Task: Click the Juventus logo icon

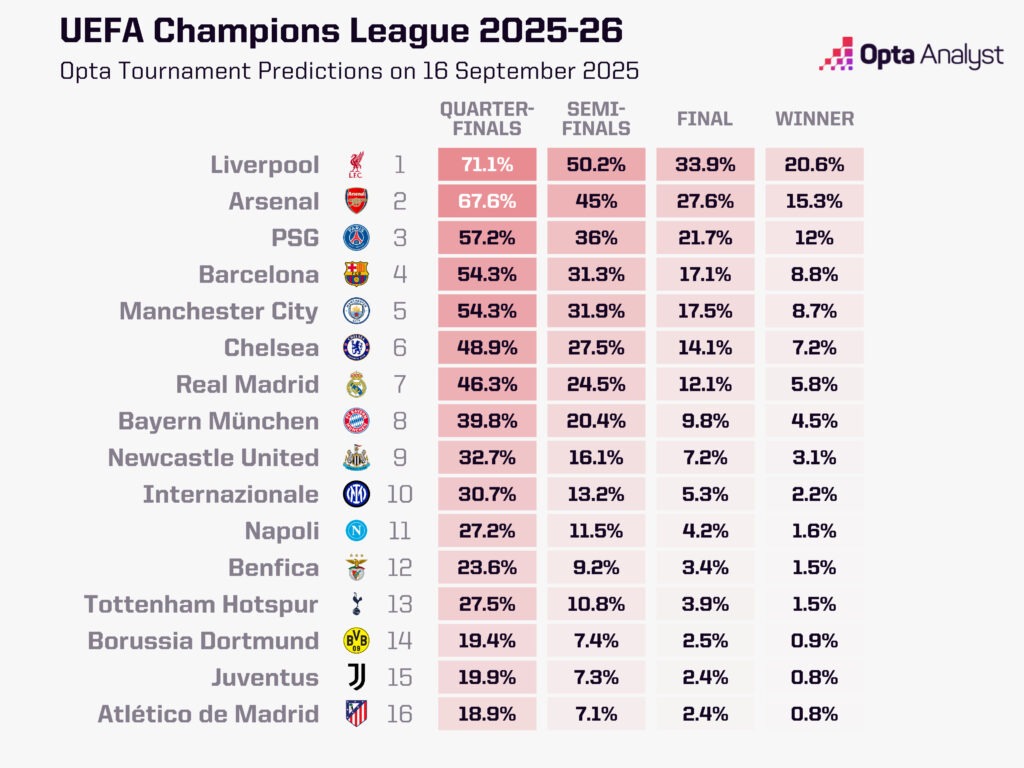Action: (356, 677)
